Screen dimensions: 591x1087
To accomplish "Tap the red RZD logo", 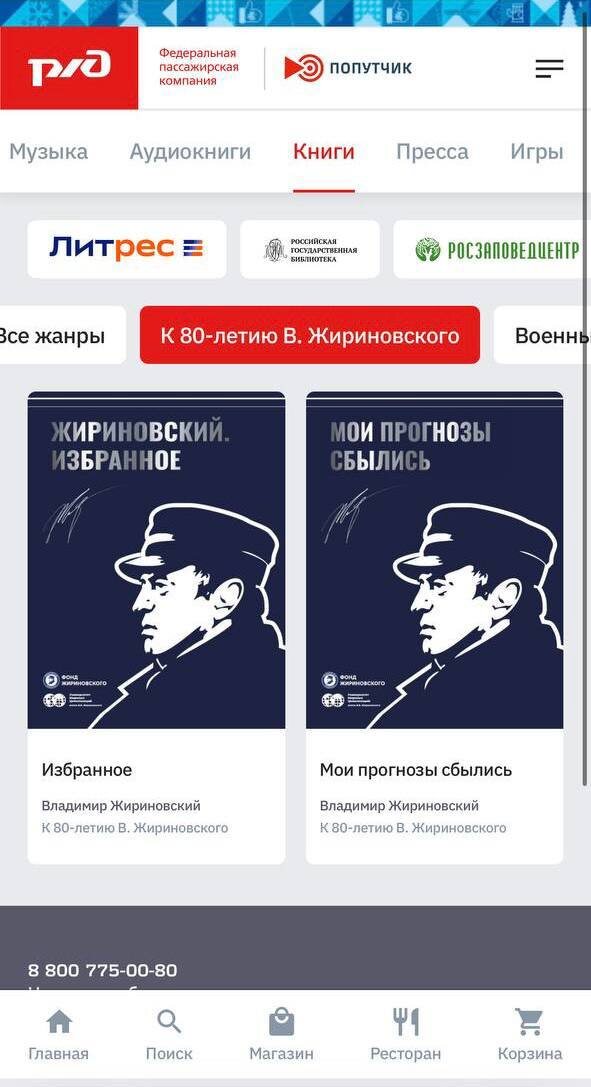I will pos(69,68).
